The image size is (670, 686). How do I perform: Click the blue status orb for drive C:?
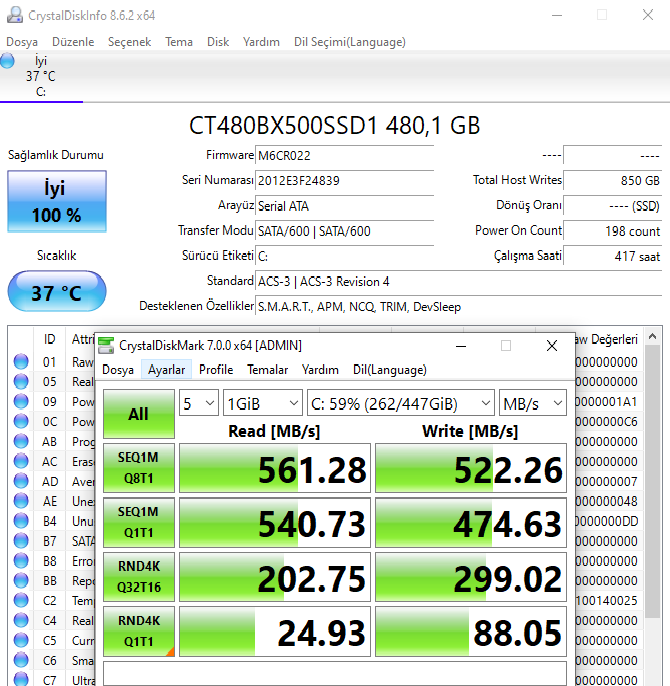click(x=9, y=62)
